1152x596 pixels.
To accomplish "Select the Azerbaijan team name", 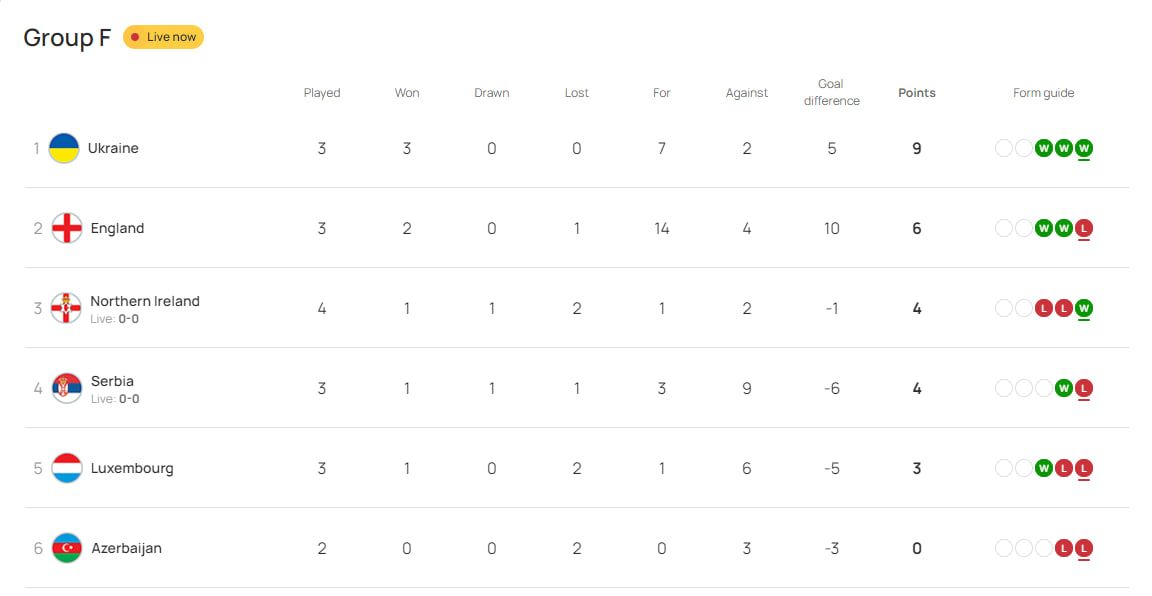I will click(x=126, y=548).
